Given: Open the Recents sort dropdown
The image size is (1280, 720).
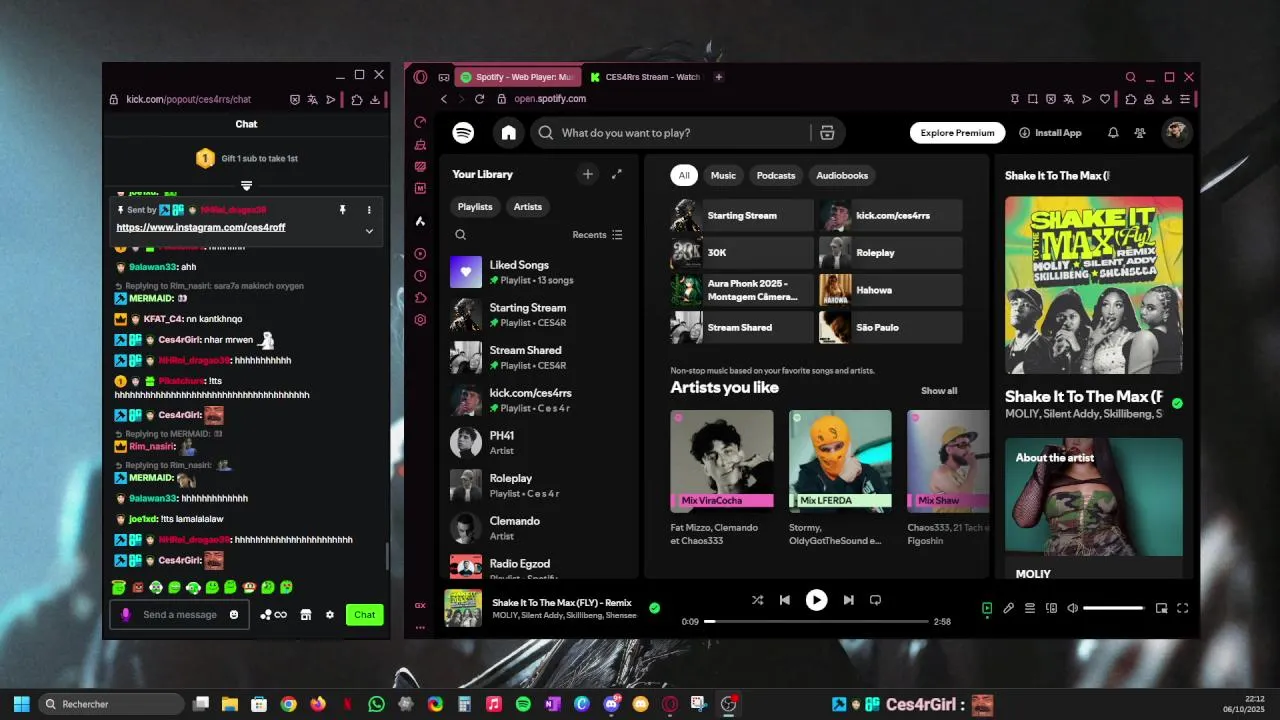Looking at the screenshot, I should [597, 235].
